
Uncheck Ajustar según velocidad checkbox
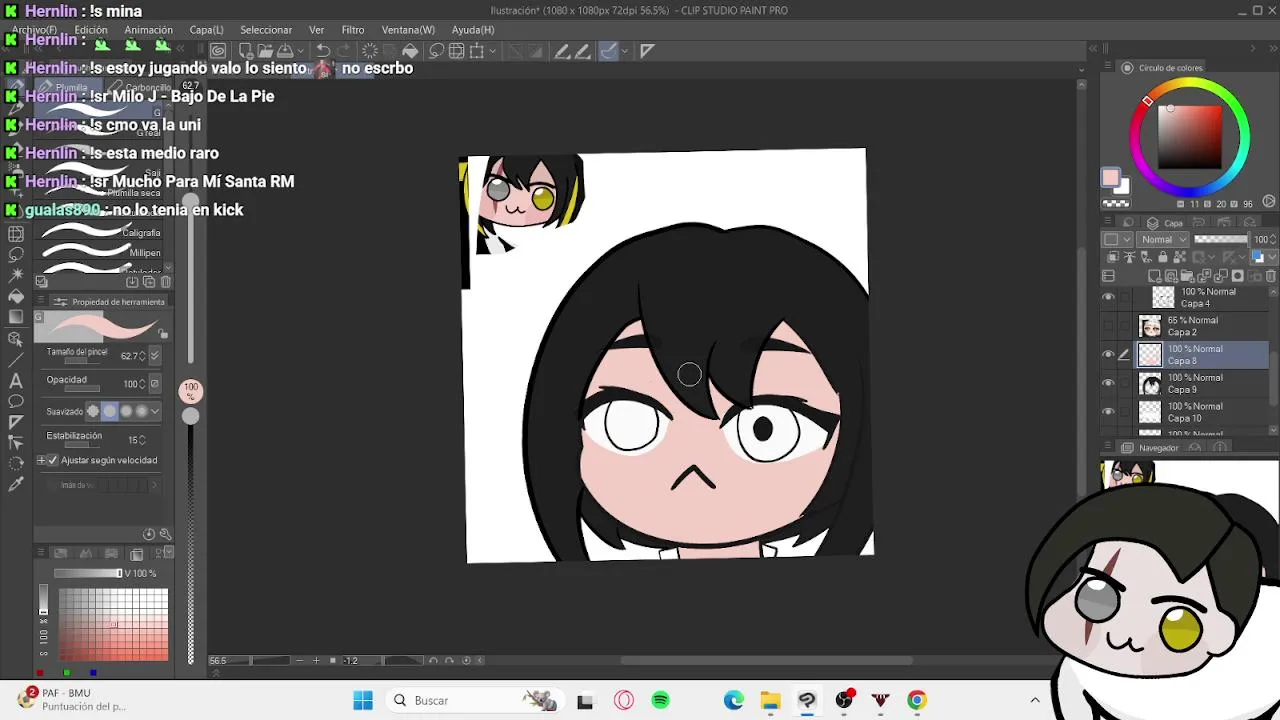click(53, 460)
